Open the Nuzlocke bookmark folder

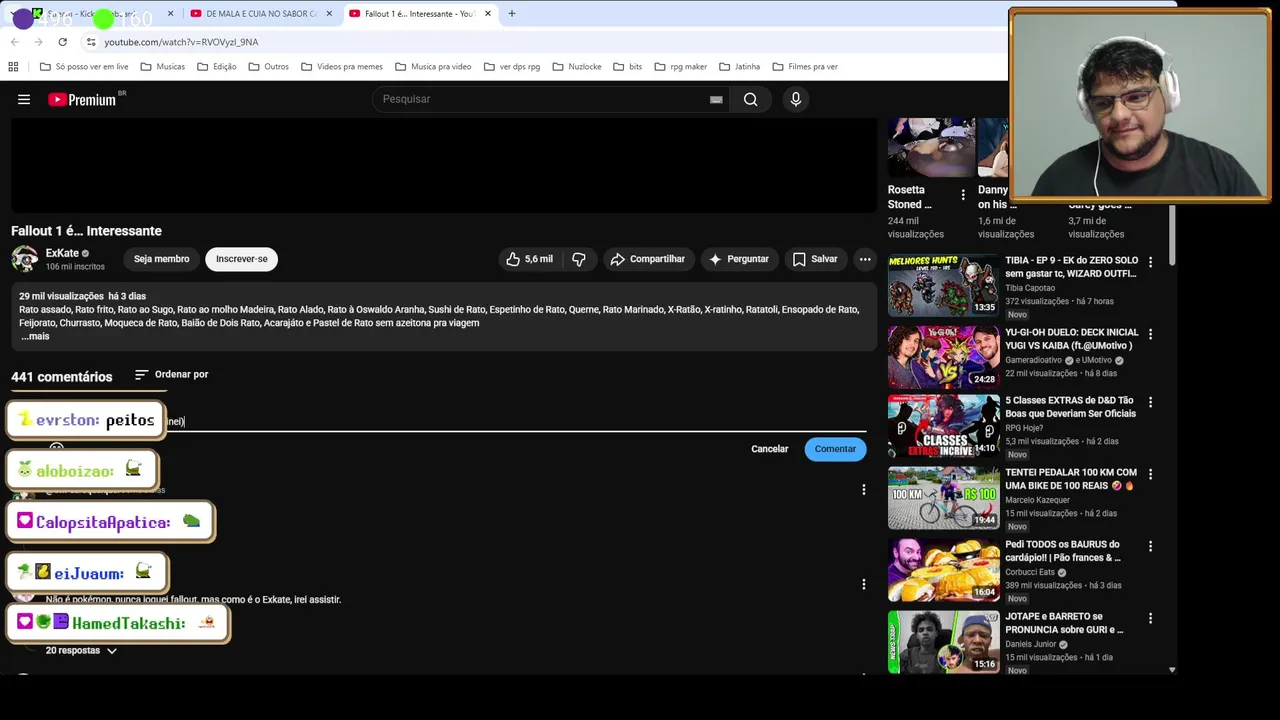[x=576, y=67]
